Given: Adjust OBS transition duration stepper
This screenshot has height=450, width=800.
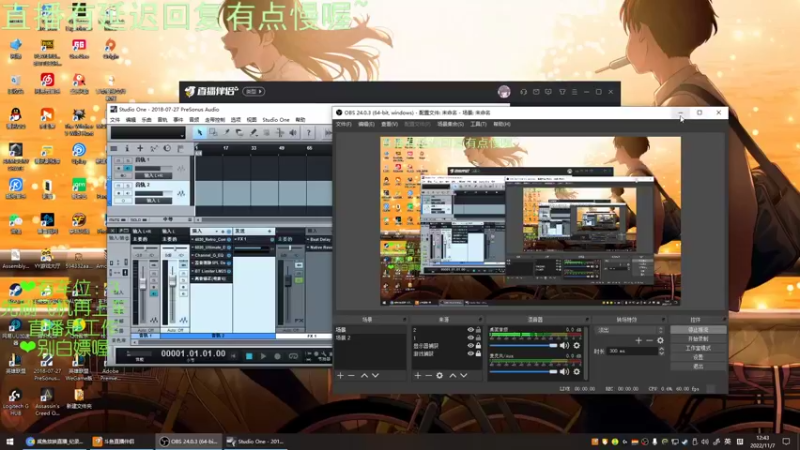Looking at the screenshot, I should 661,351.
